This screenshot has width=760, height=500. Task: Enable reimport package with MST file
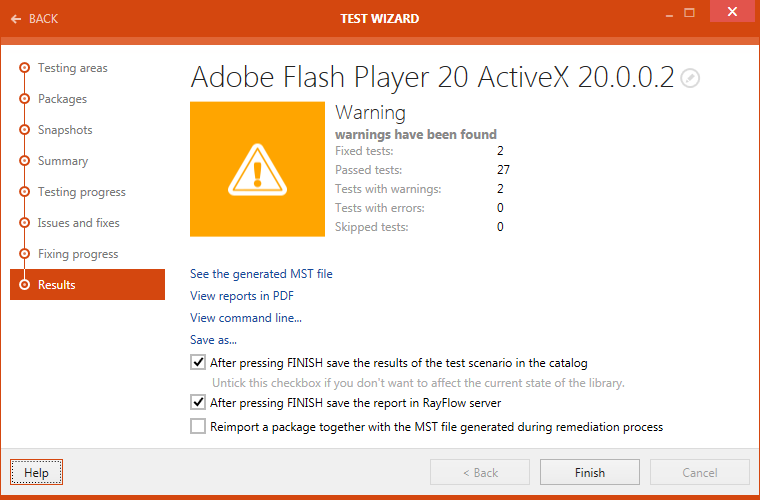(198, 426)
